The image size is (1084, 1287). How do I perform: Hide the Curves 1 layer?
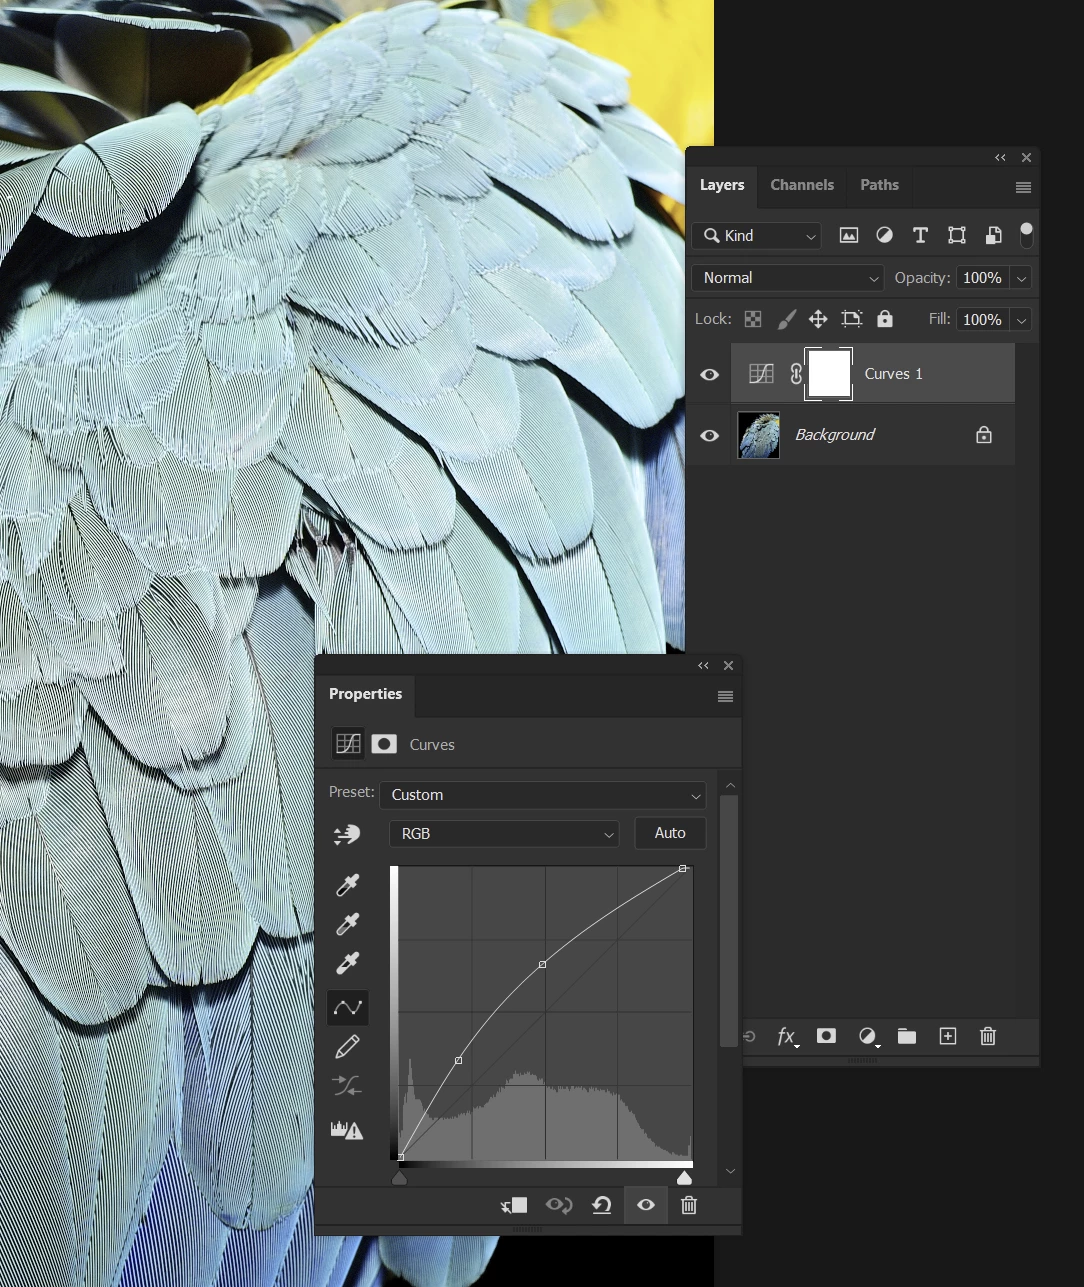pos(709,374)
